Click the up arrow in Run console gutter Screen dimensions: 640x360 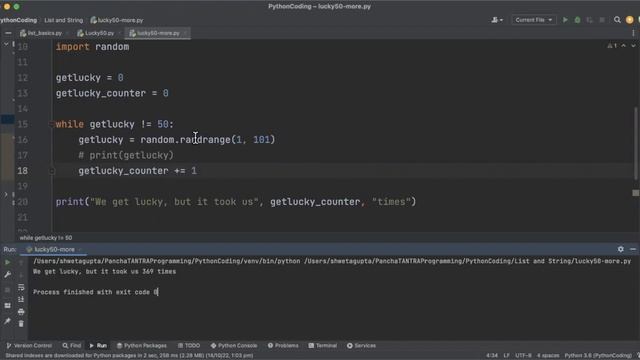(x=21, y=262)
